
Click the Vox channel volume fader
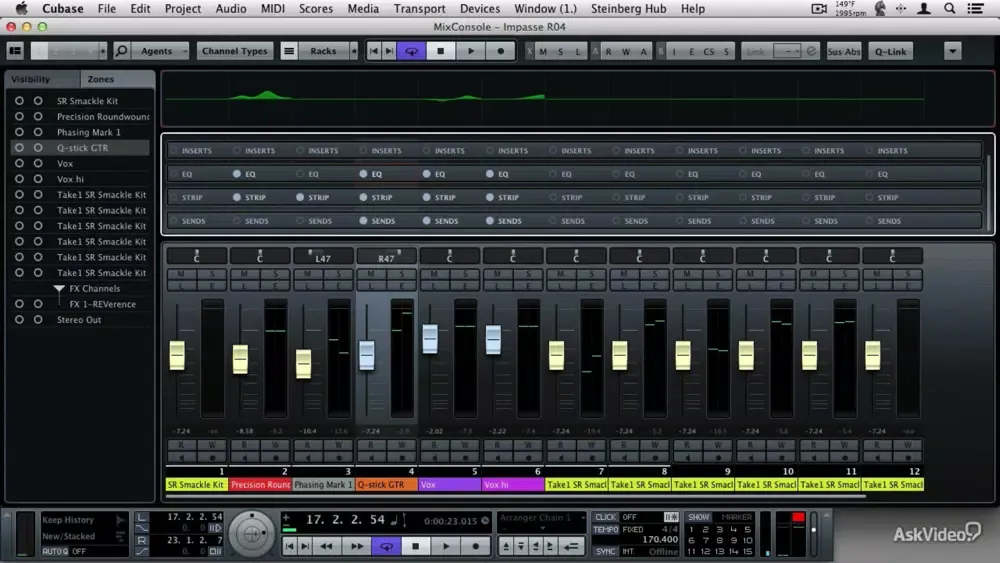pos(430,339)
